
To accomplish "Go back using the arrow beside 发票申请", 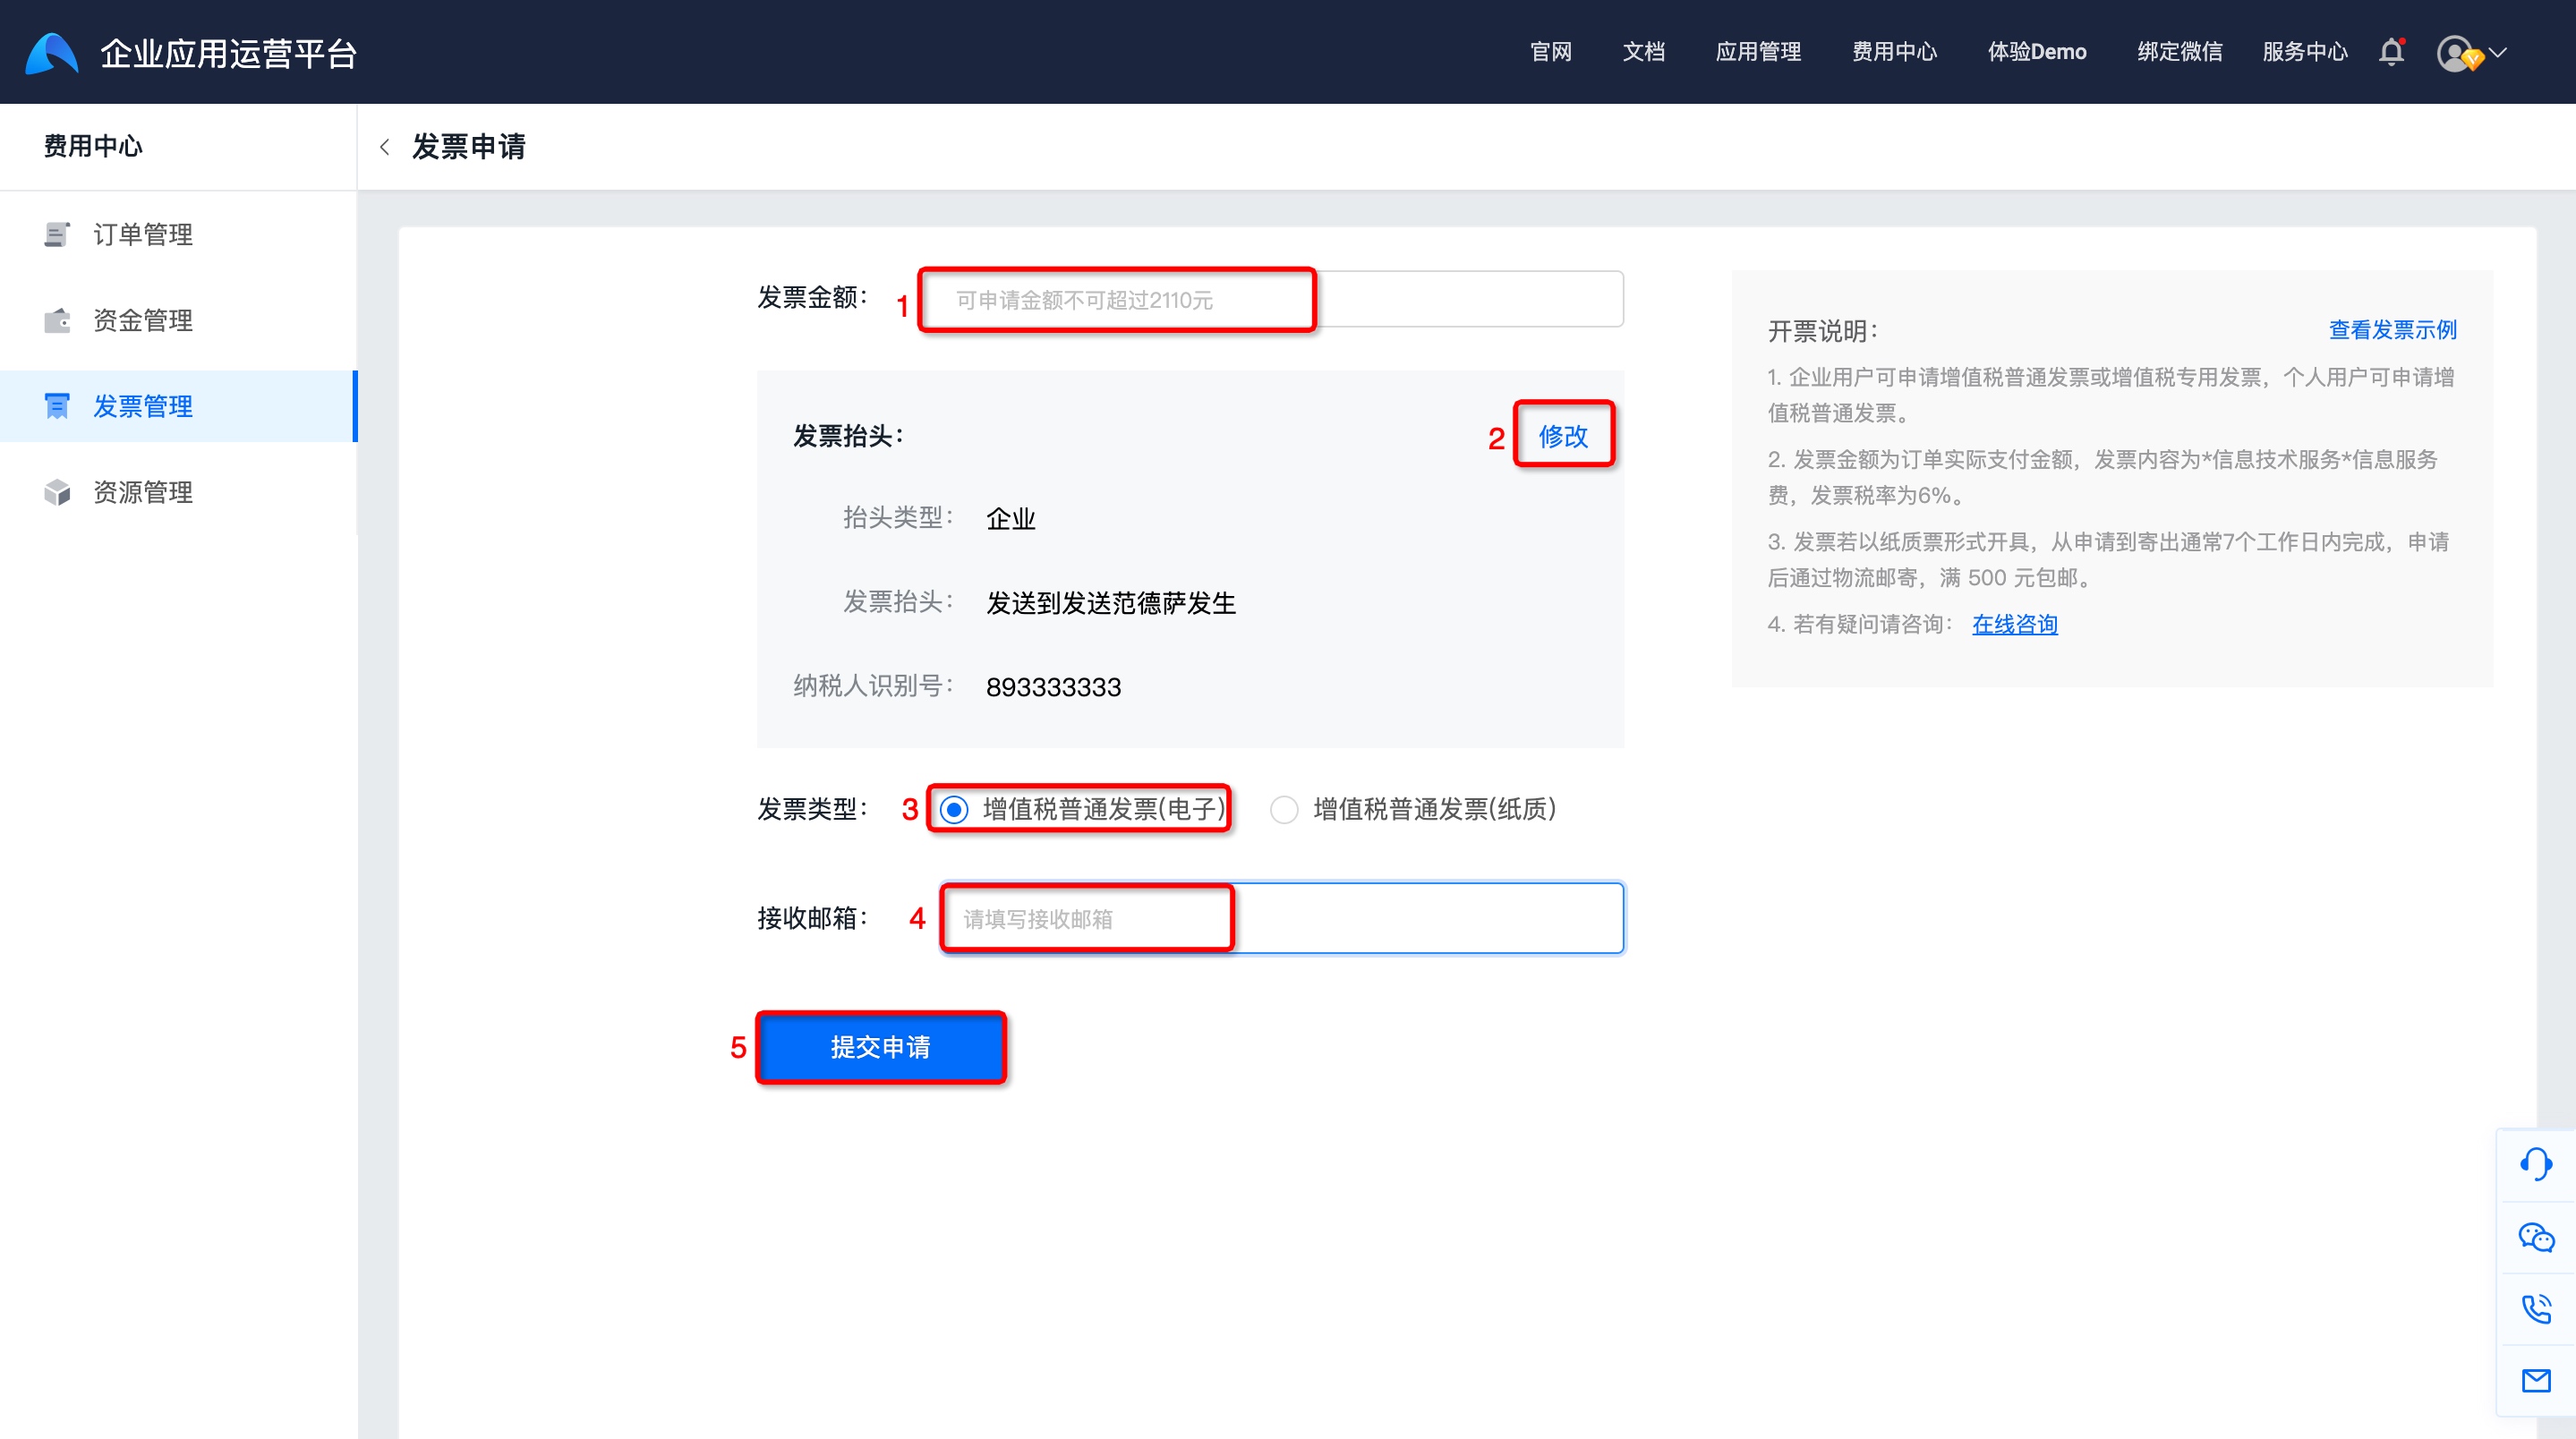I will point(385,147).
